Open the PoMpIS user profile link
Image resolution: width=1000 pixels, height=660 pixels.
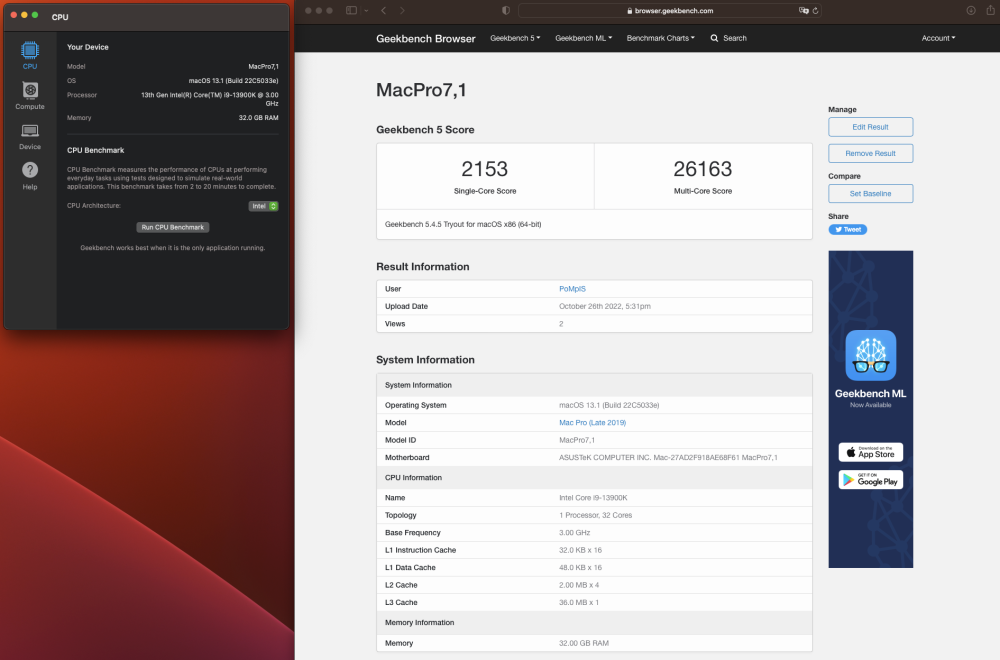click(x=572, y=289)
